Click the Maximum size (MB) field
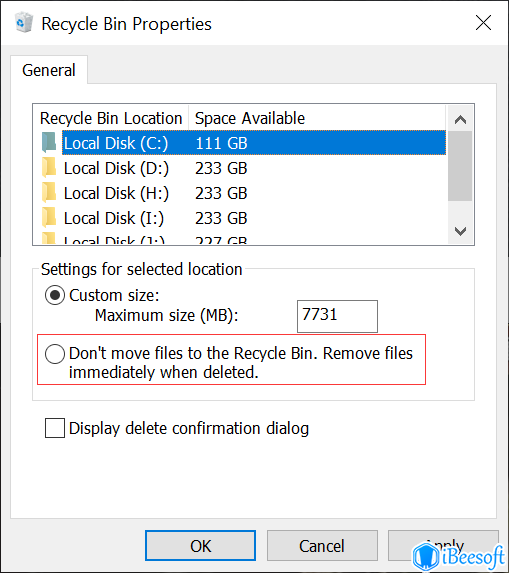This screenshot has height=573, width=509. pyautogui.click(x=337, y=316)
